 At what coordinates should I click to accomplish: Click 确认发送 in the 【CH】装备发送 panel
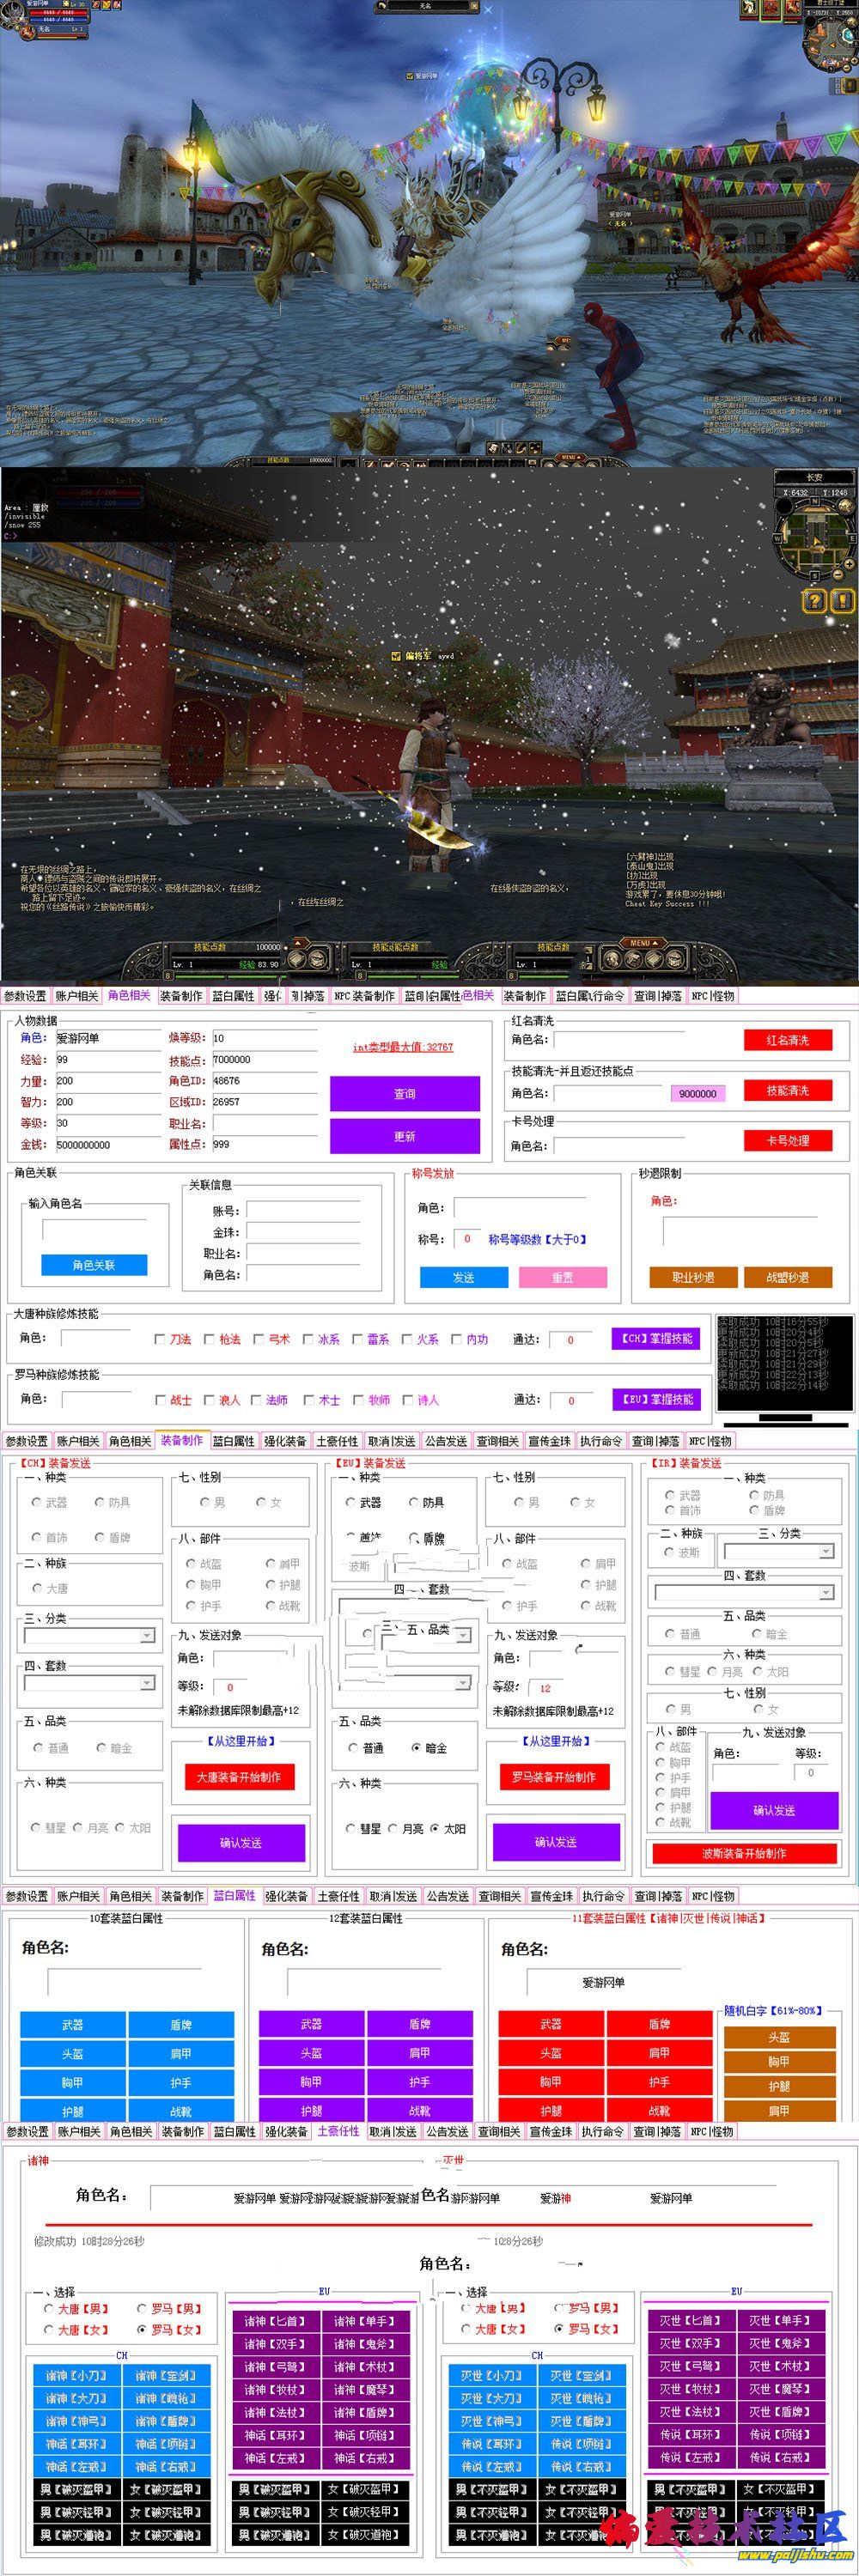click(241, 1843)
